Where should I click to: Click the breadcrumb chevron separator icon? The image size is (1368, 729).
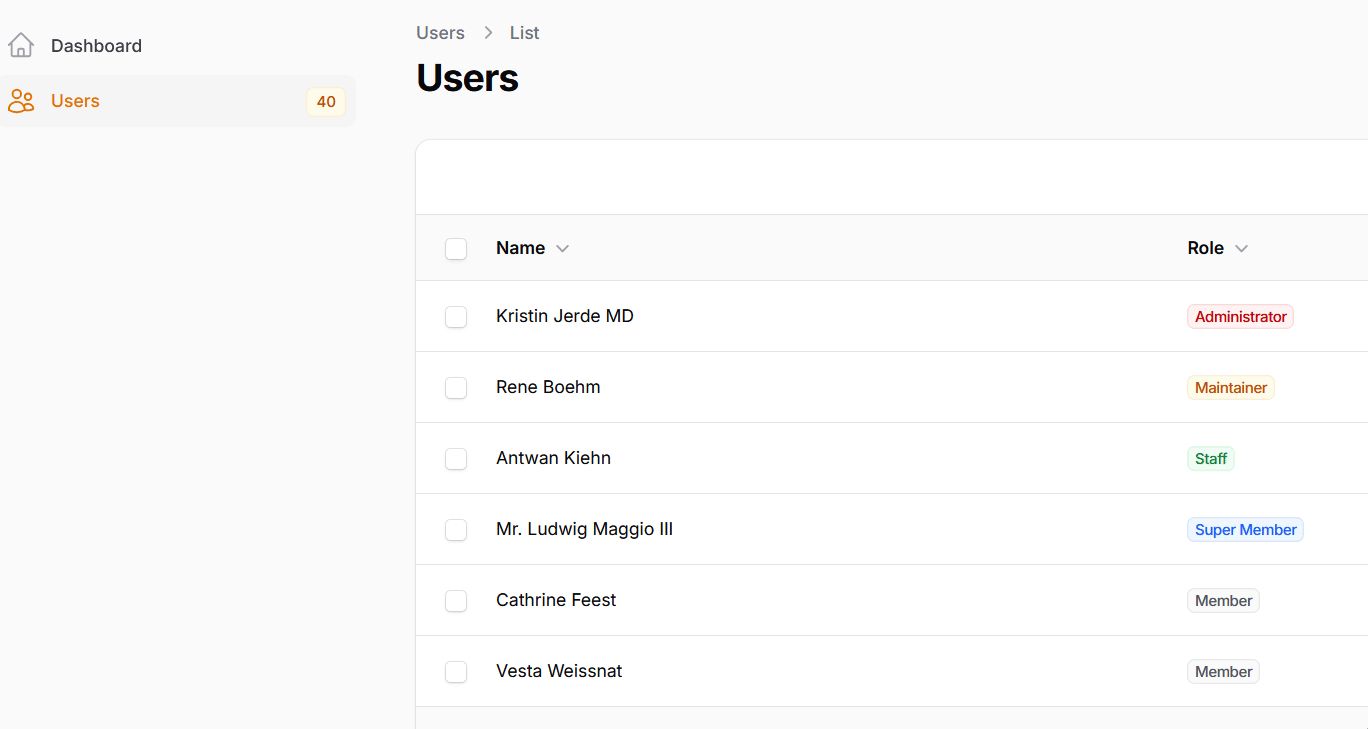coord(488,33)
